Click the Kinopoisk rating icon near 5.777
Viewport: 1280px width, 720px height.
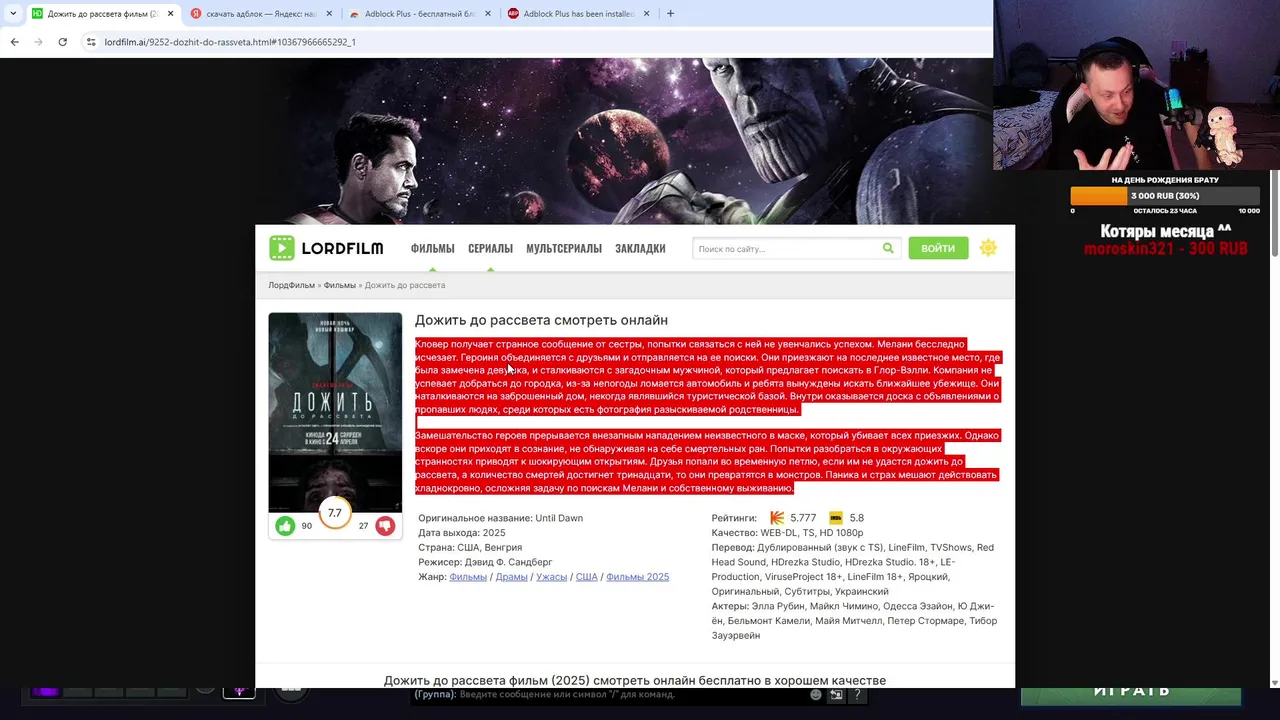pos(777,518)
